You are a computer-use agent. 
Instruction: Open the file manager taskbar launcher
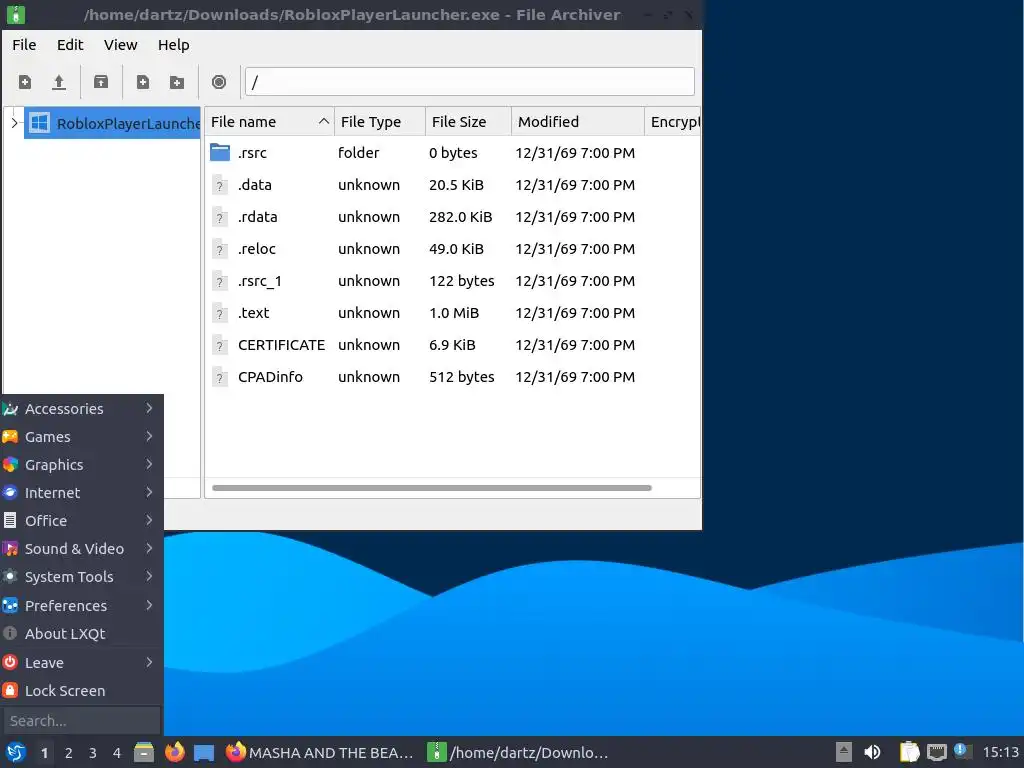tap(144, 752)
